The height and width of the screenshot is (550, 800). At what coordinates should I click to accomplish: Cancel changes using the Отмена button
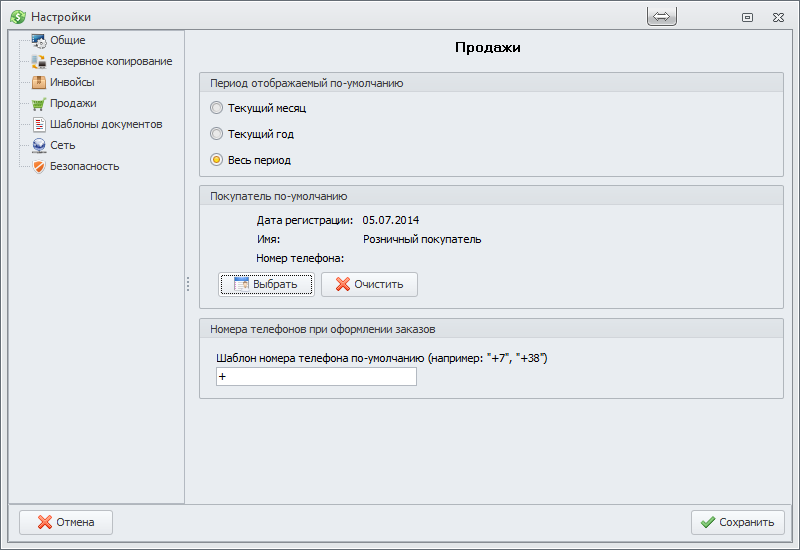(66, 522)
